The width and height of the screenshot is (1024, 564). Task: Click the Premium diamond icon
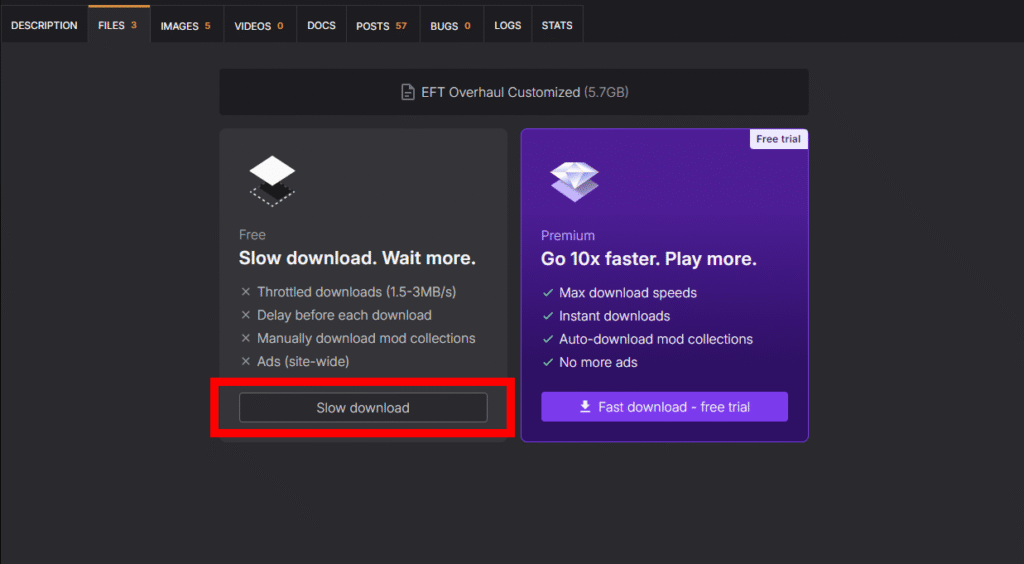[x=574, y=181]
